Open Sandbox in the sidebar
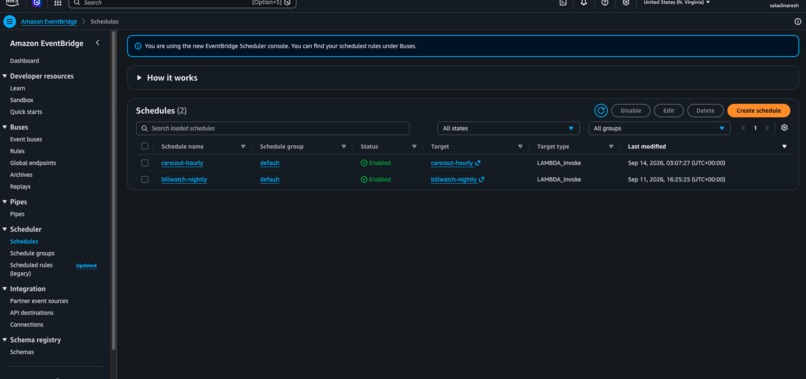 pos(22,100)
